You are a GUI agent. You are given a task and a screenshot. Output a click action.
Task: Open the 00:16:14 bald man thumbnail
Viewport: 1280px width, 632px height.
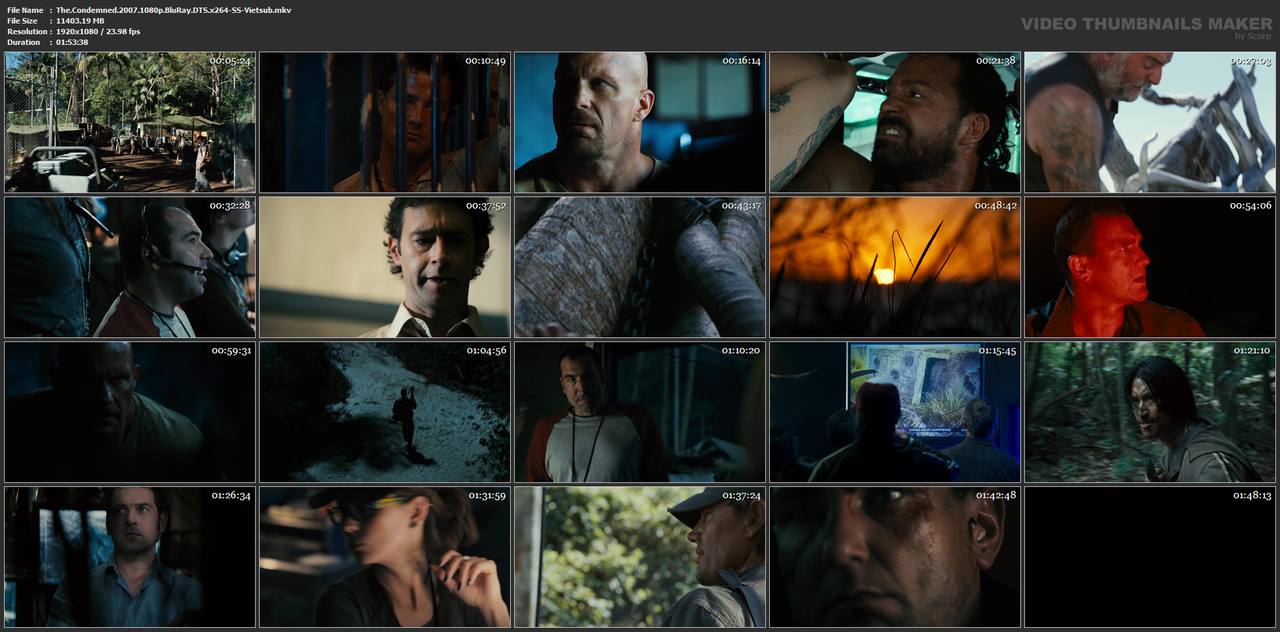(640, 122)
